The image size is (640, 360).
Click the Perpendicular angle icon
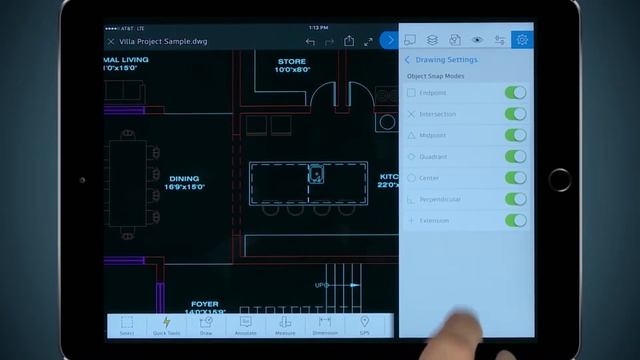tap(411, 199)
